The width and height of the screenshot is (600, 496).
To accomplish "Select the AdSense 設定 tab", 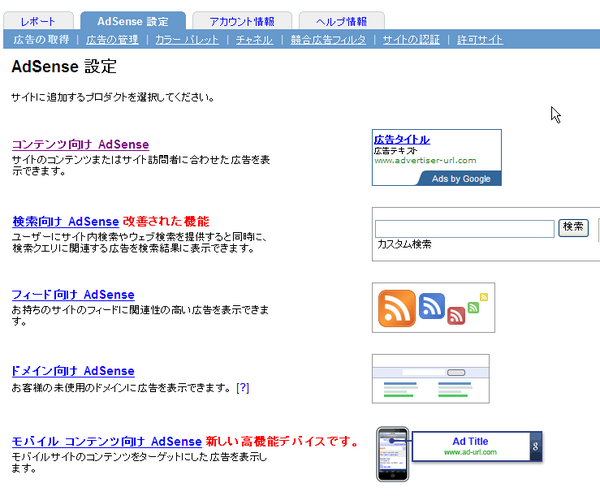I will pos(133,21).
